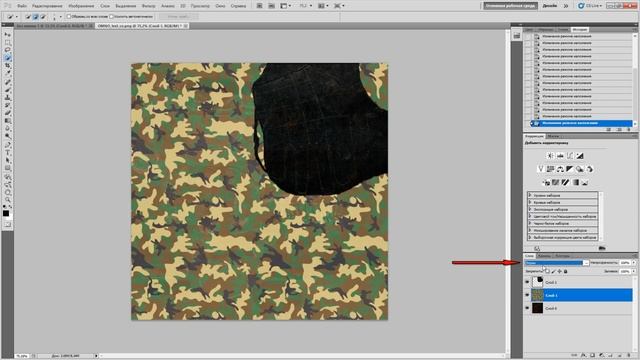Add a Hue/Saturation adjustment
The width and height of the screenshot is (640, 360).
coord(550,169)
